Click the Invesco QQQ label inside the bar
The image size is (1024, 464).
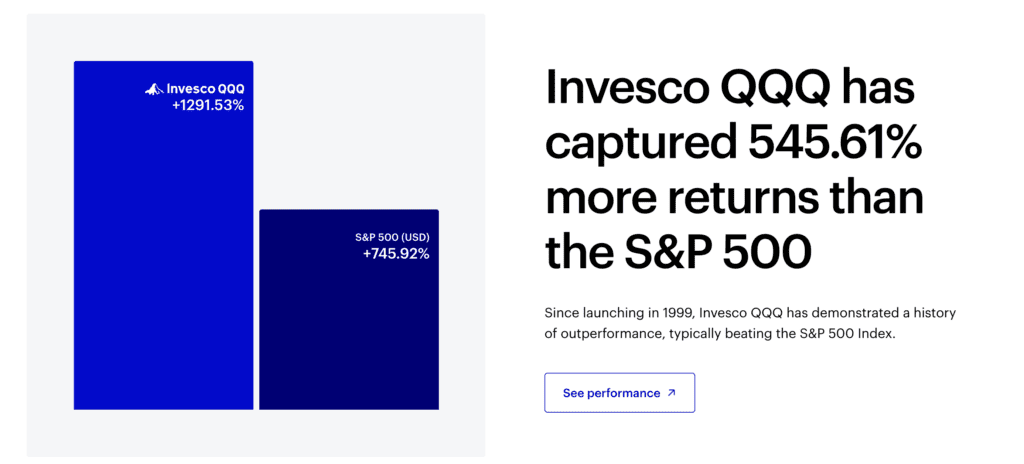tap(205, 90)
